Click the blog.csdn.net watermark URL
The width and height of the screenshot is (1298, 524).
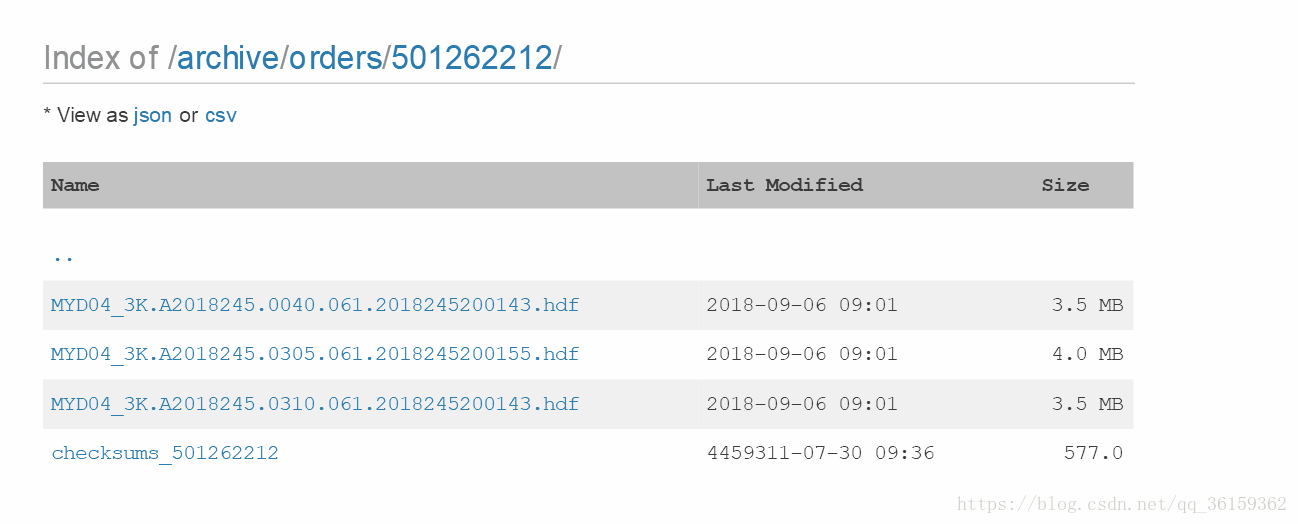(1122, 504)
